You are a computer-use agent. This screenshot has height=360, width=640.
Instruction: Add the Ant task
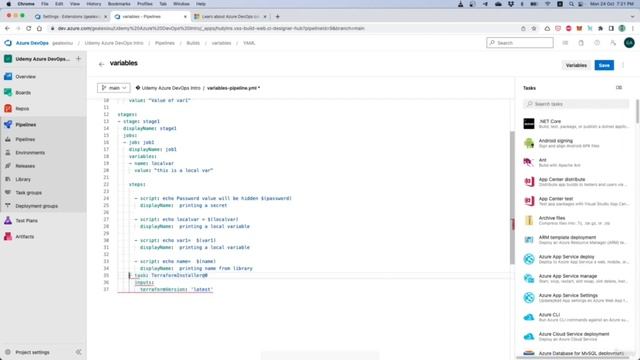click(x=575, y=162)
